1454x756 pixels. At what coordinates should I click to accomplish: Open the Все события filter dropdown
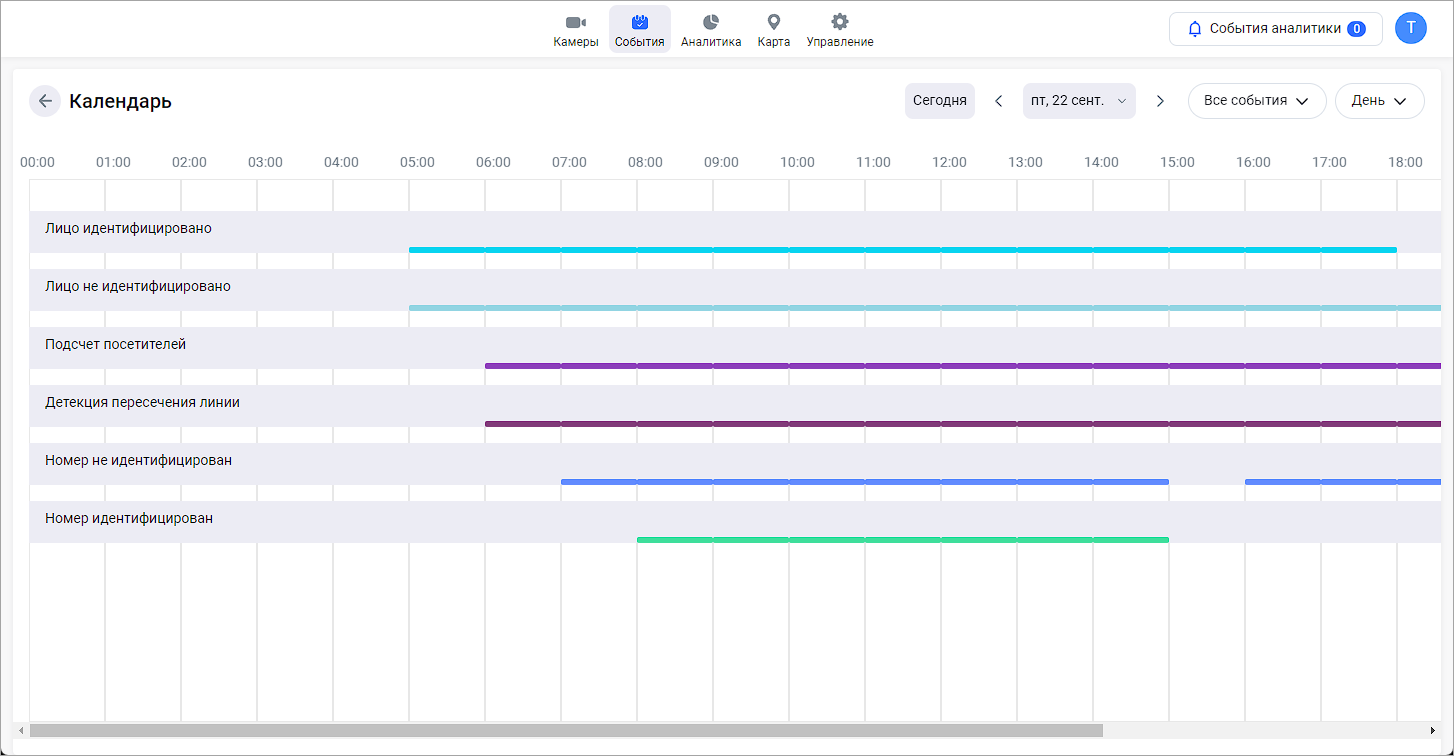pyautogui.click(x=1256, y=101)
